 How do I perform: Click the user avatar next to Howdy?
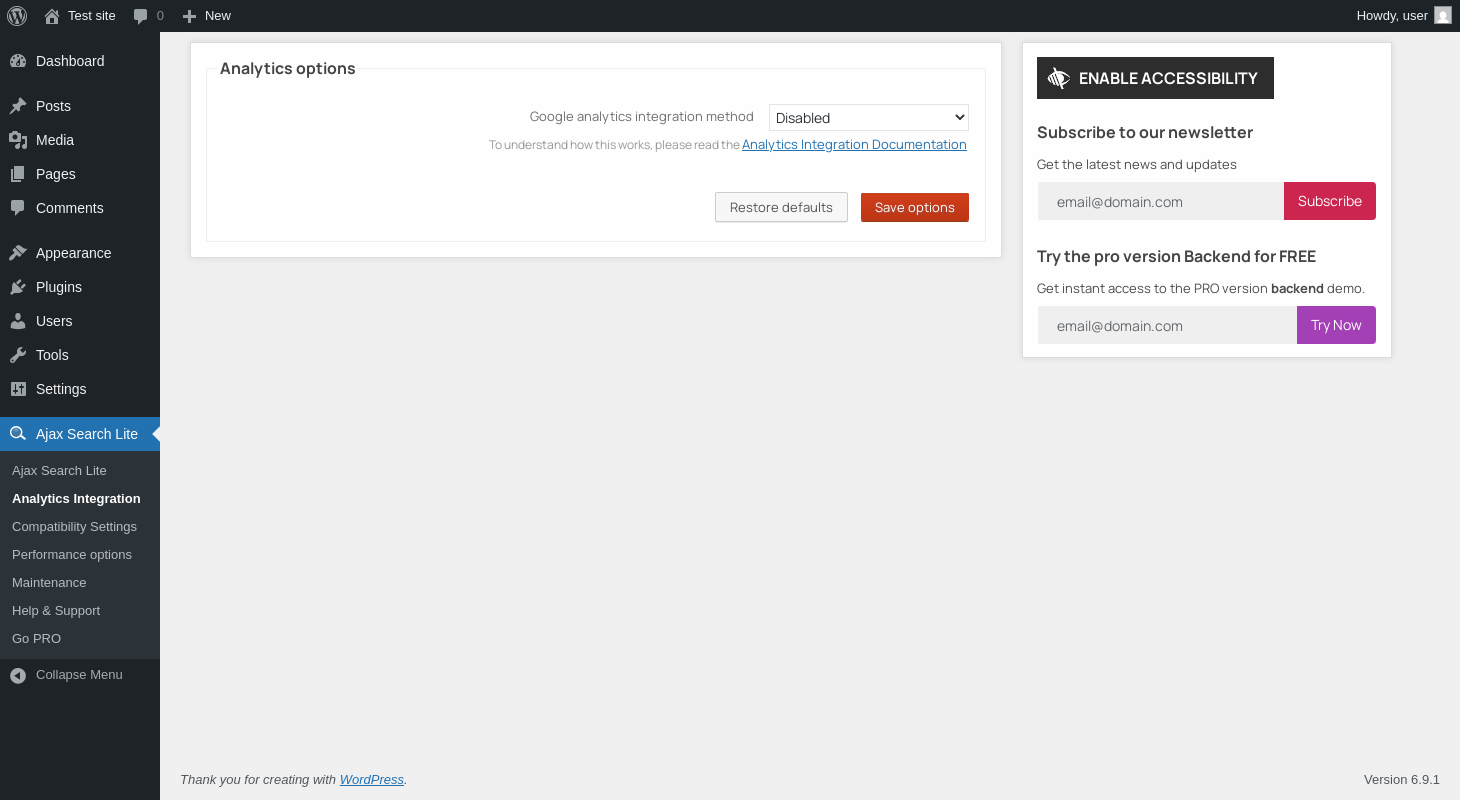(1442, 15)
